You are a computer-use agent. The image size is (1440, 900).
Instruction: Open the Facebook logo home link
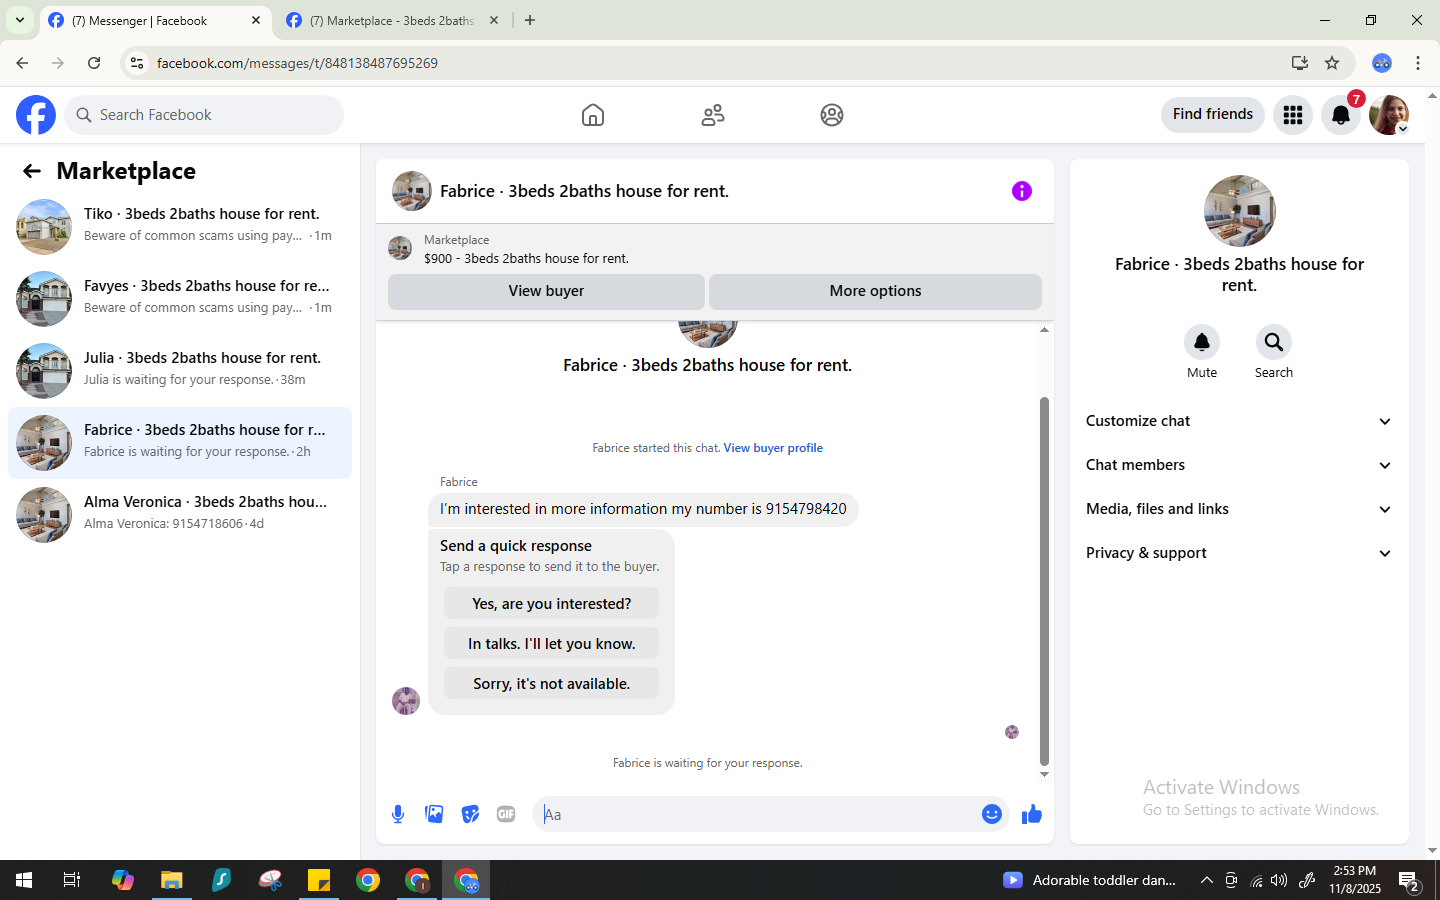[x=36, y=115]
